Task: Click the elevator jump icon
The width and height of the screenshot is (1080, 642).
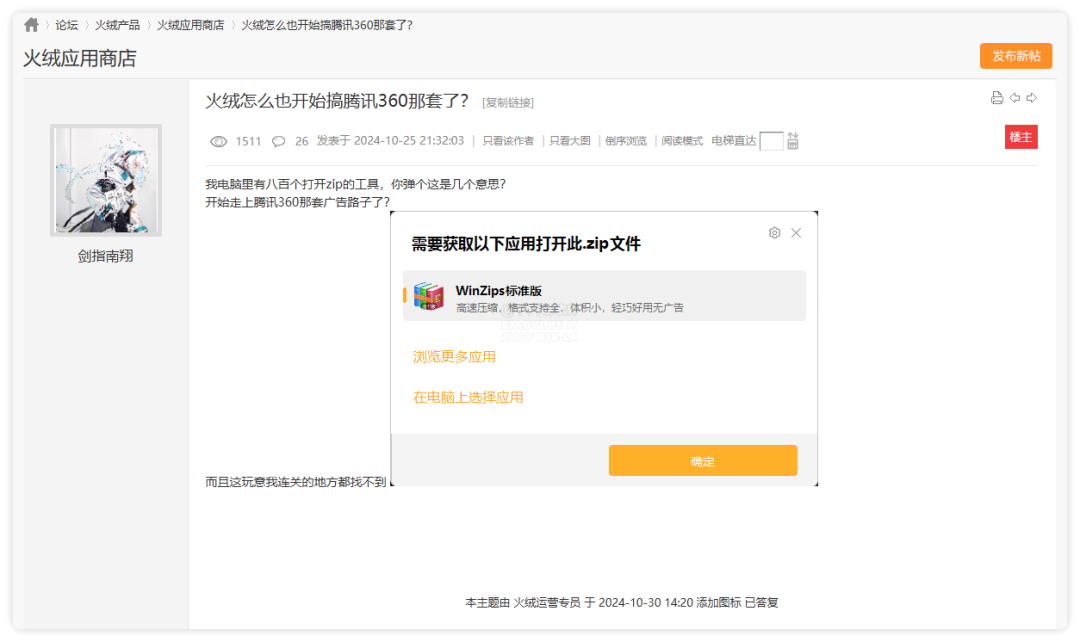Action: tap(793, 141)
